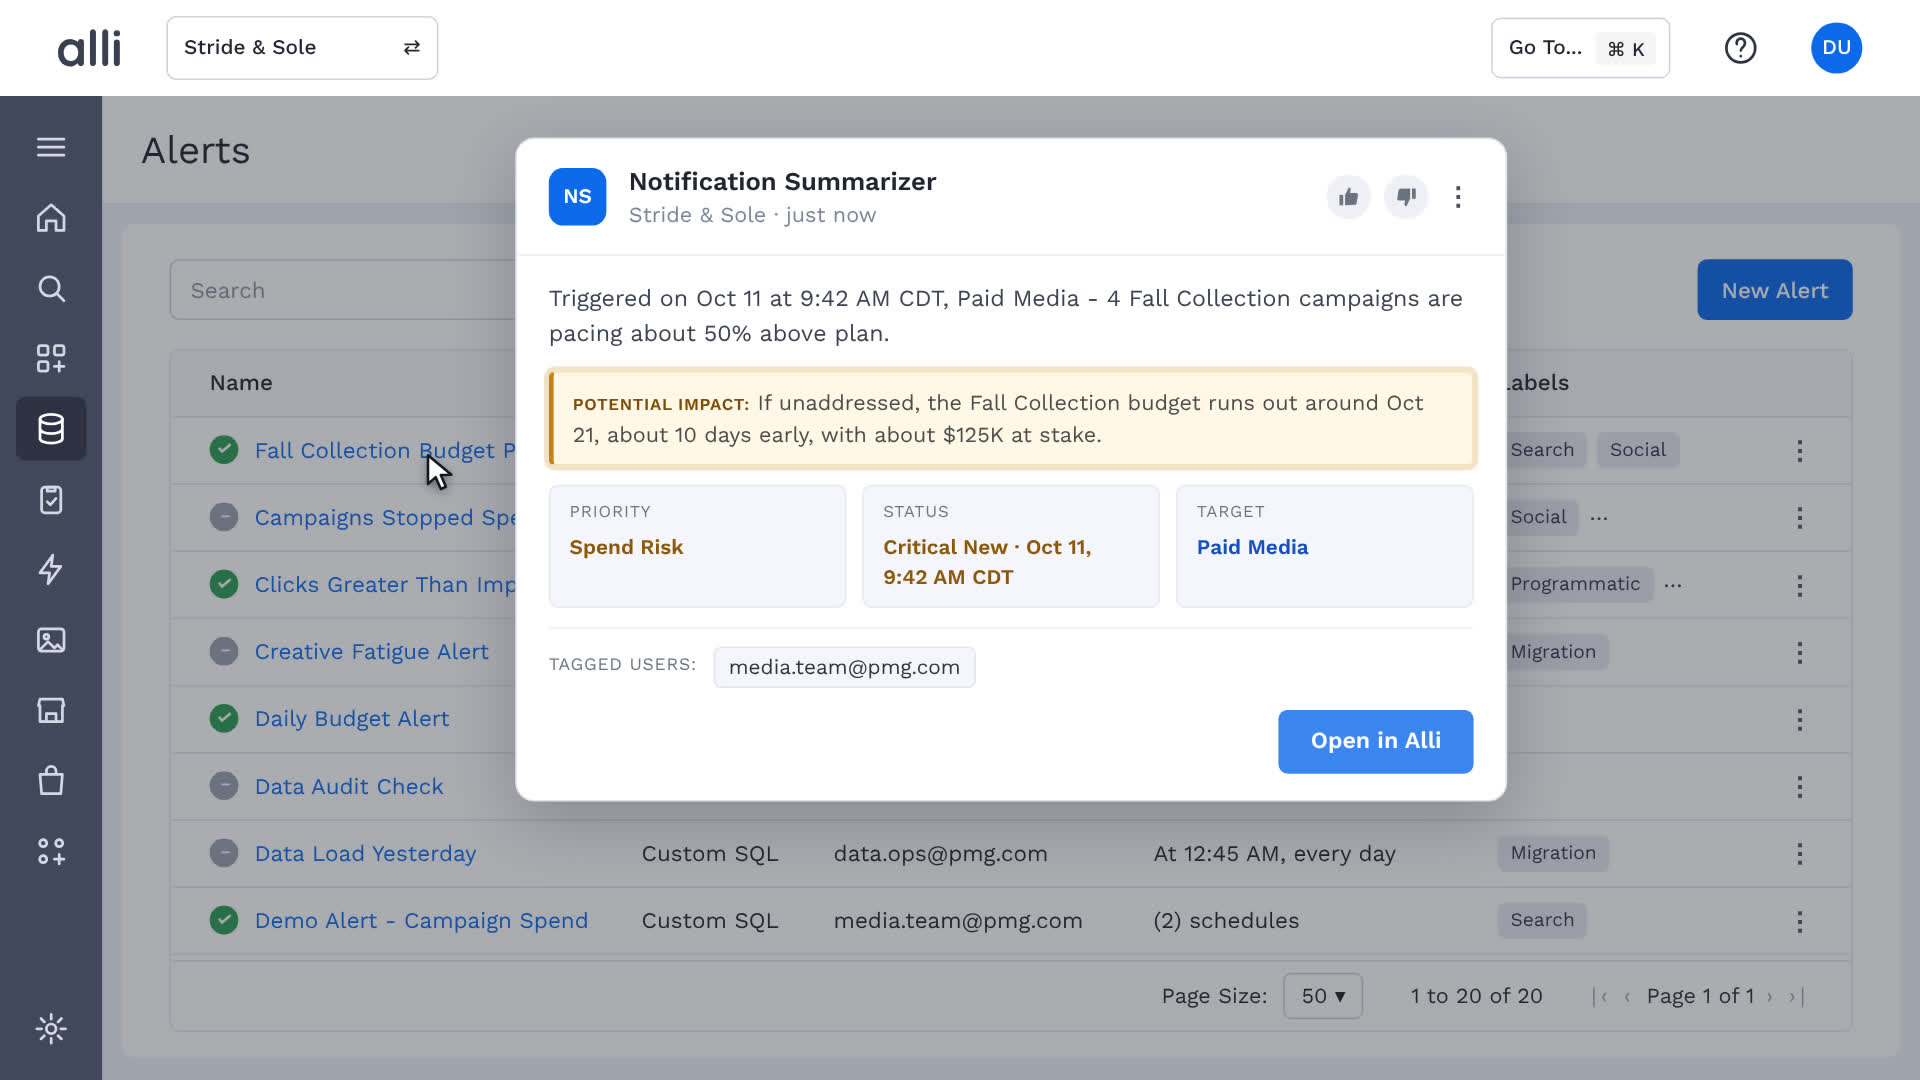Click Open in Alli button

tap(1375, 741)
